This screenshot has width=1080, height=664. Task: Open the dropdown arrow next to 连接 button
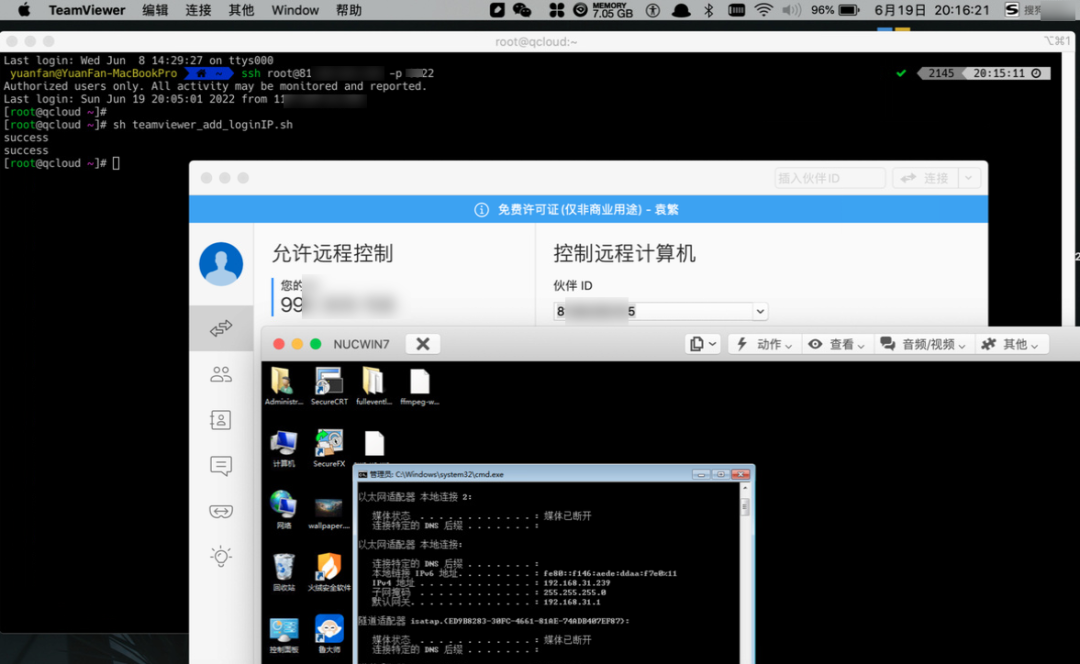[x=969, y=178]
